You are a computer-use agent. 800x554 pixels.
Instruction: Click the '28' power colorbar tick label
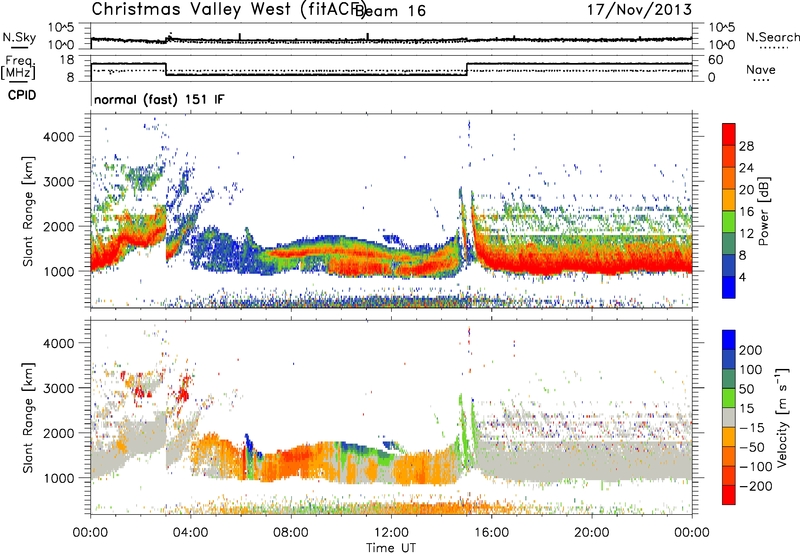click(746, 146)
